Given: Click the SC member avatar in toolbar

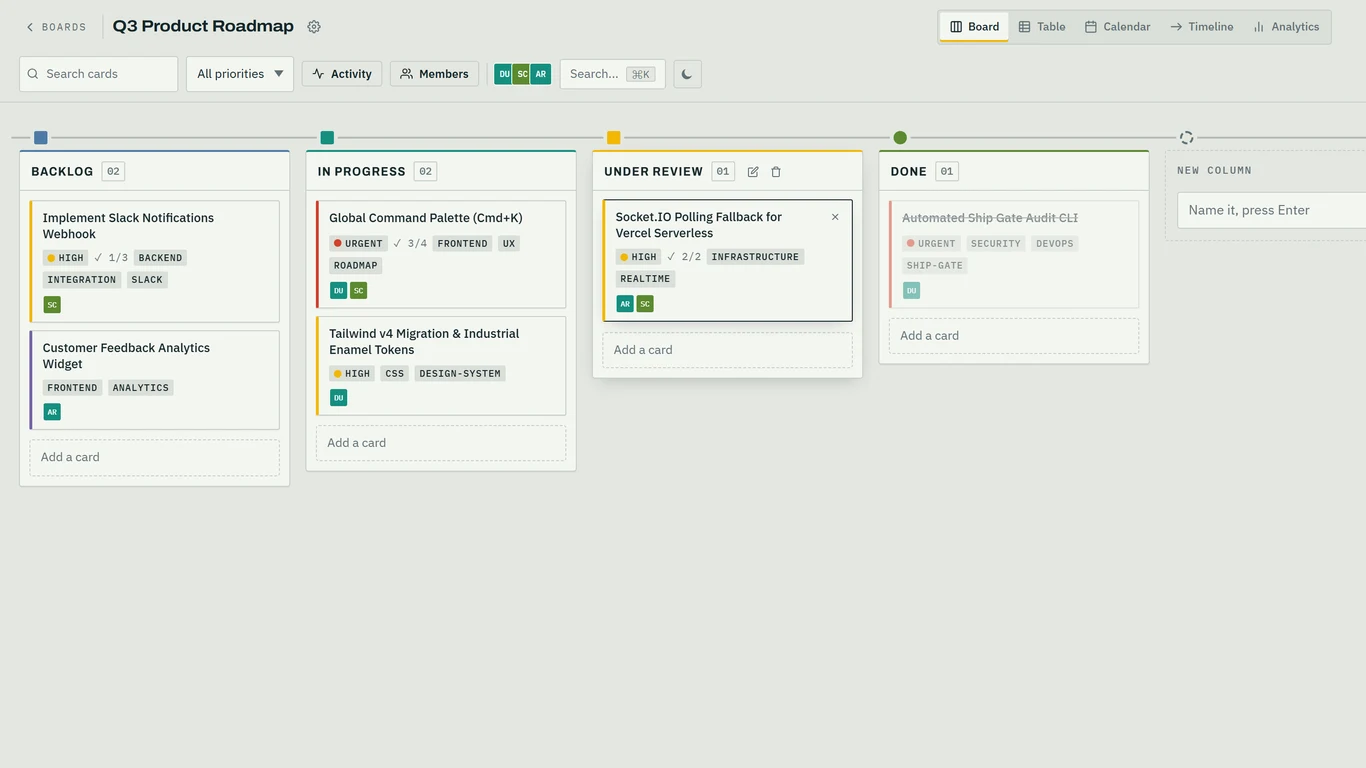Looking at the screenshot, I should click(522, 74).
